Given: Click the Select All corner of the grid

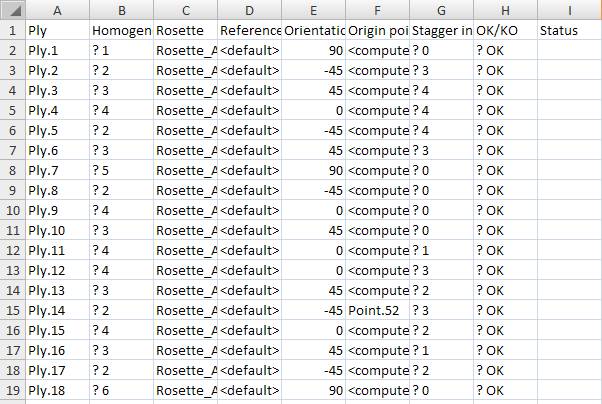Looking at the screenshot, I should click(x=12, y=10).
